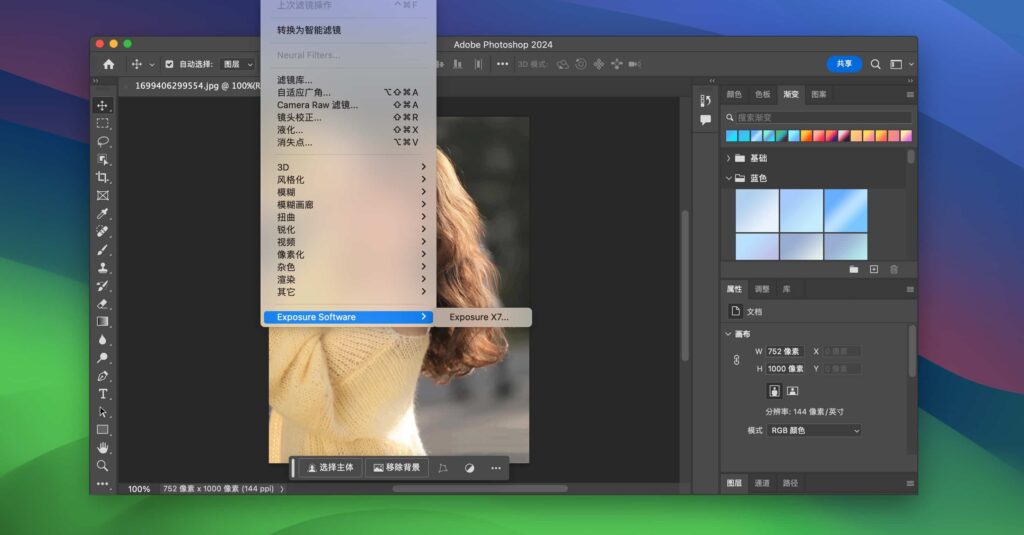This screenshot has width=1024, height=535.
Task: Collapse the 画布 section
Action: click(x=728, y=334)
